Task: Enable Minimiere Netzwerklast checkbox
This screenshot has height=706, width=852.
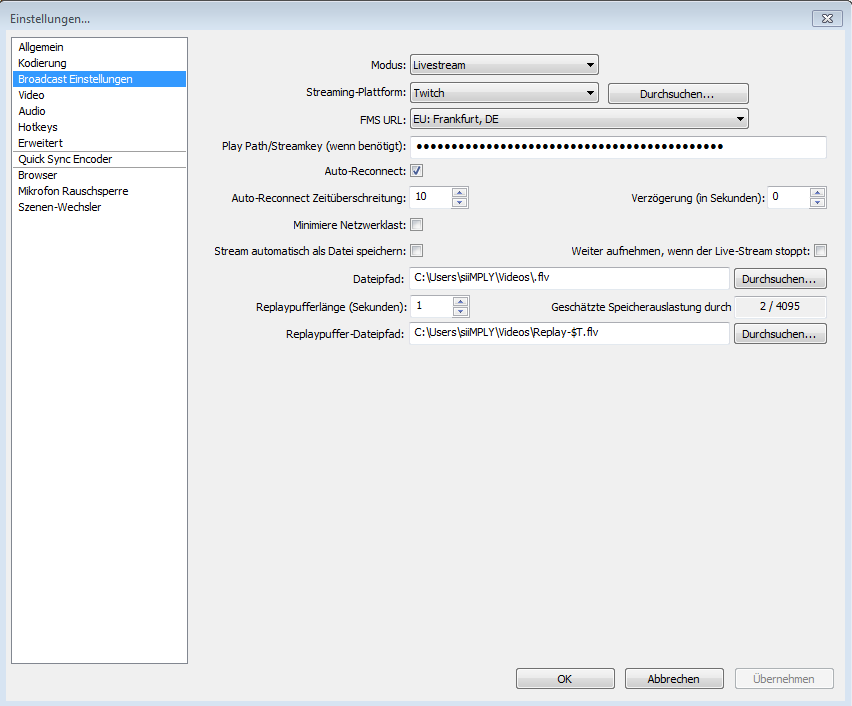Action: [x=417, y=224]
